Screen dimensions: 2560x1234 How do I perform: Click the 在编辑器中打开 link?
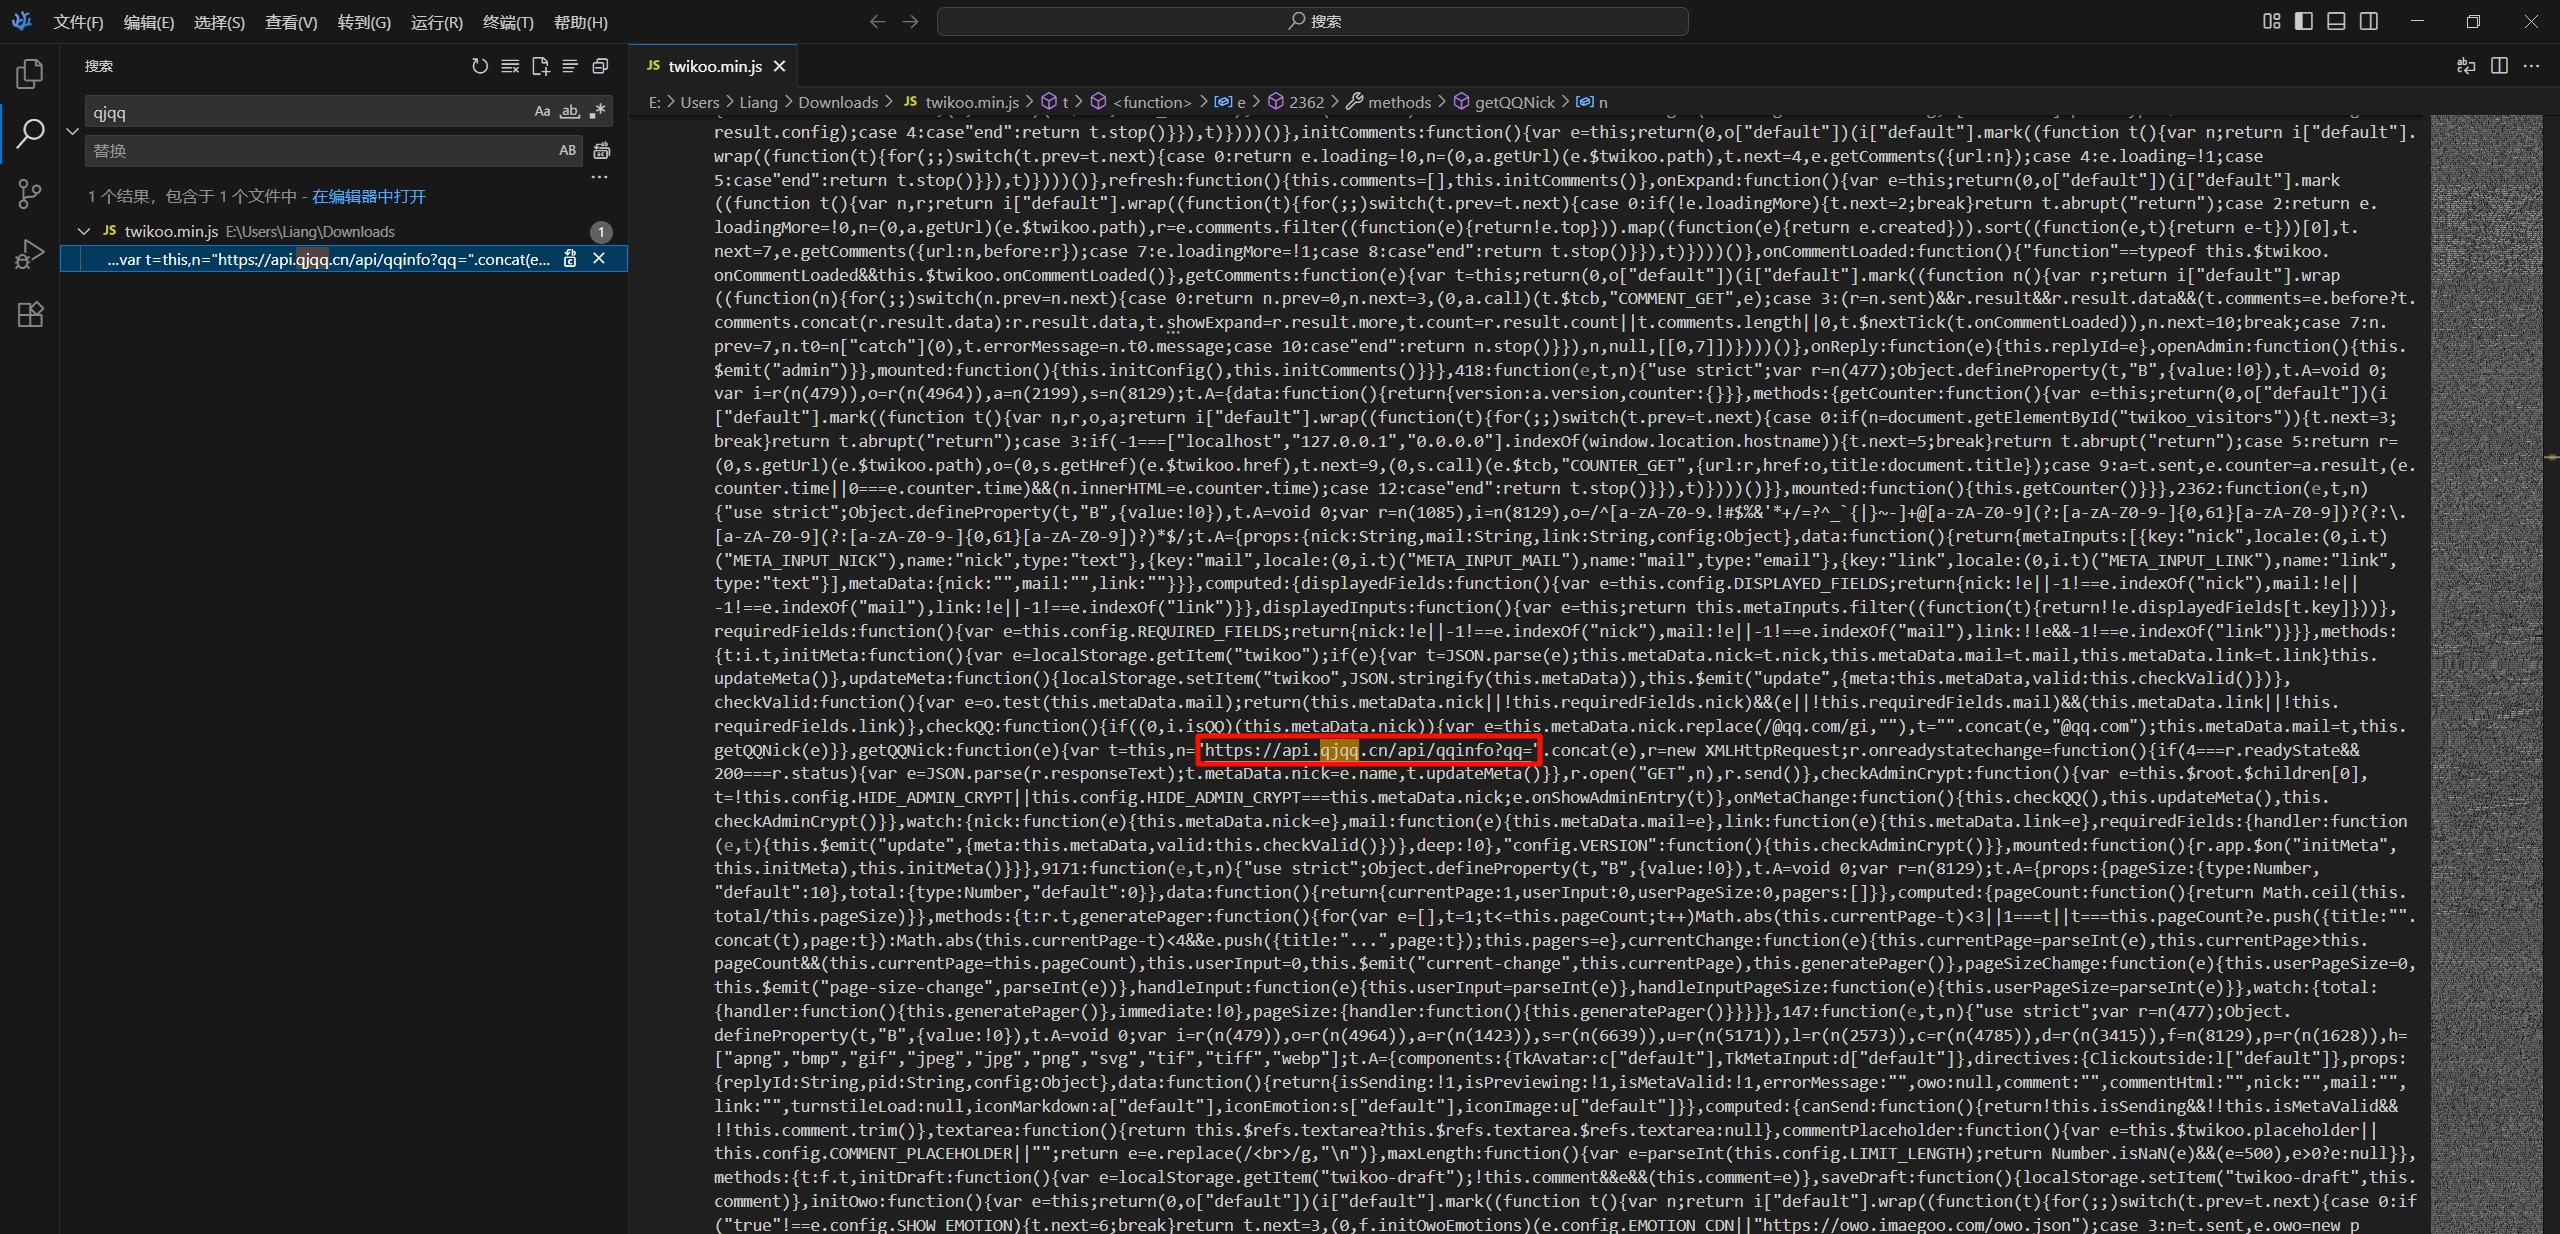368,197
